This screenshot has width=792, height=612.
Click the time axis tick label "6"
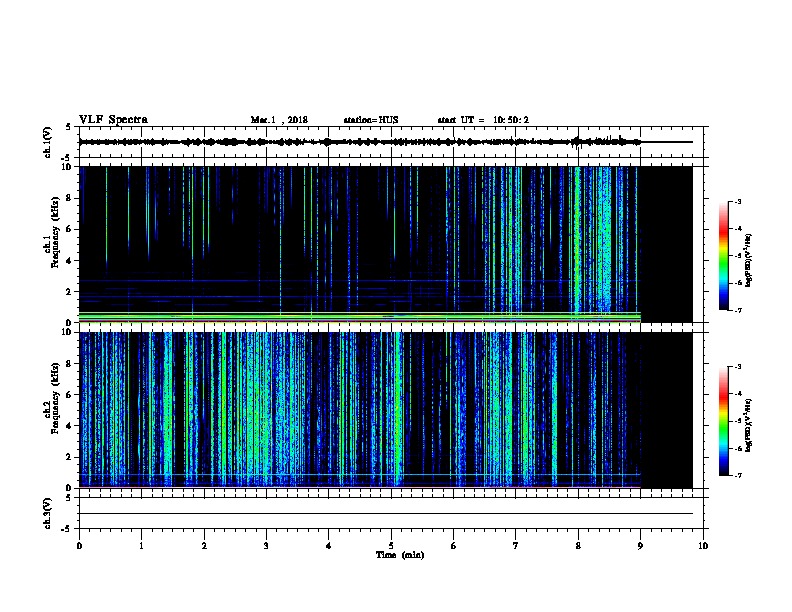[x=454, y=546]
